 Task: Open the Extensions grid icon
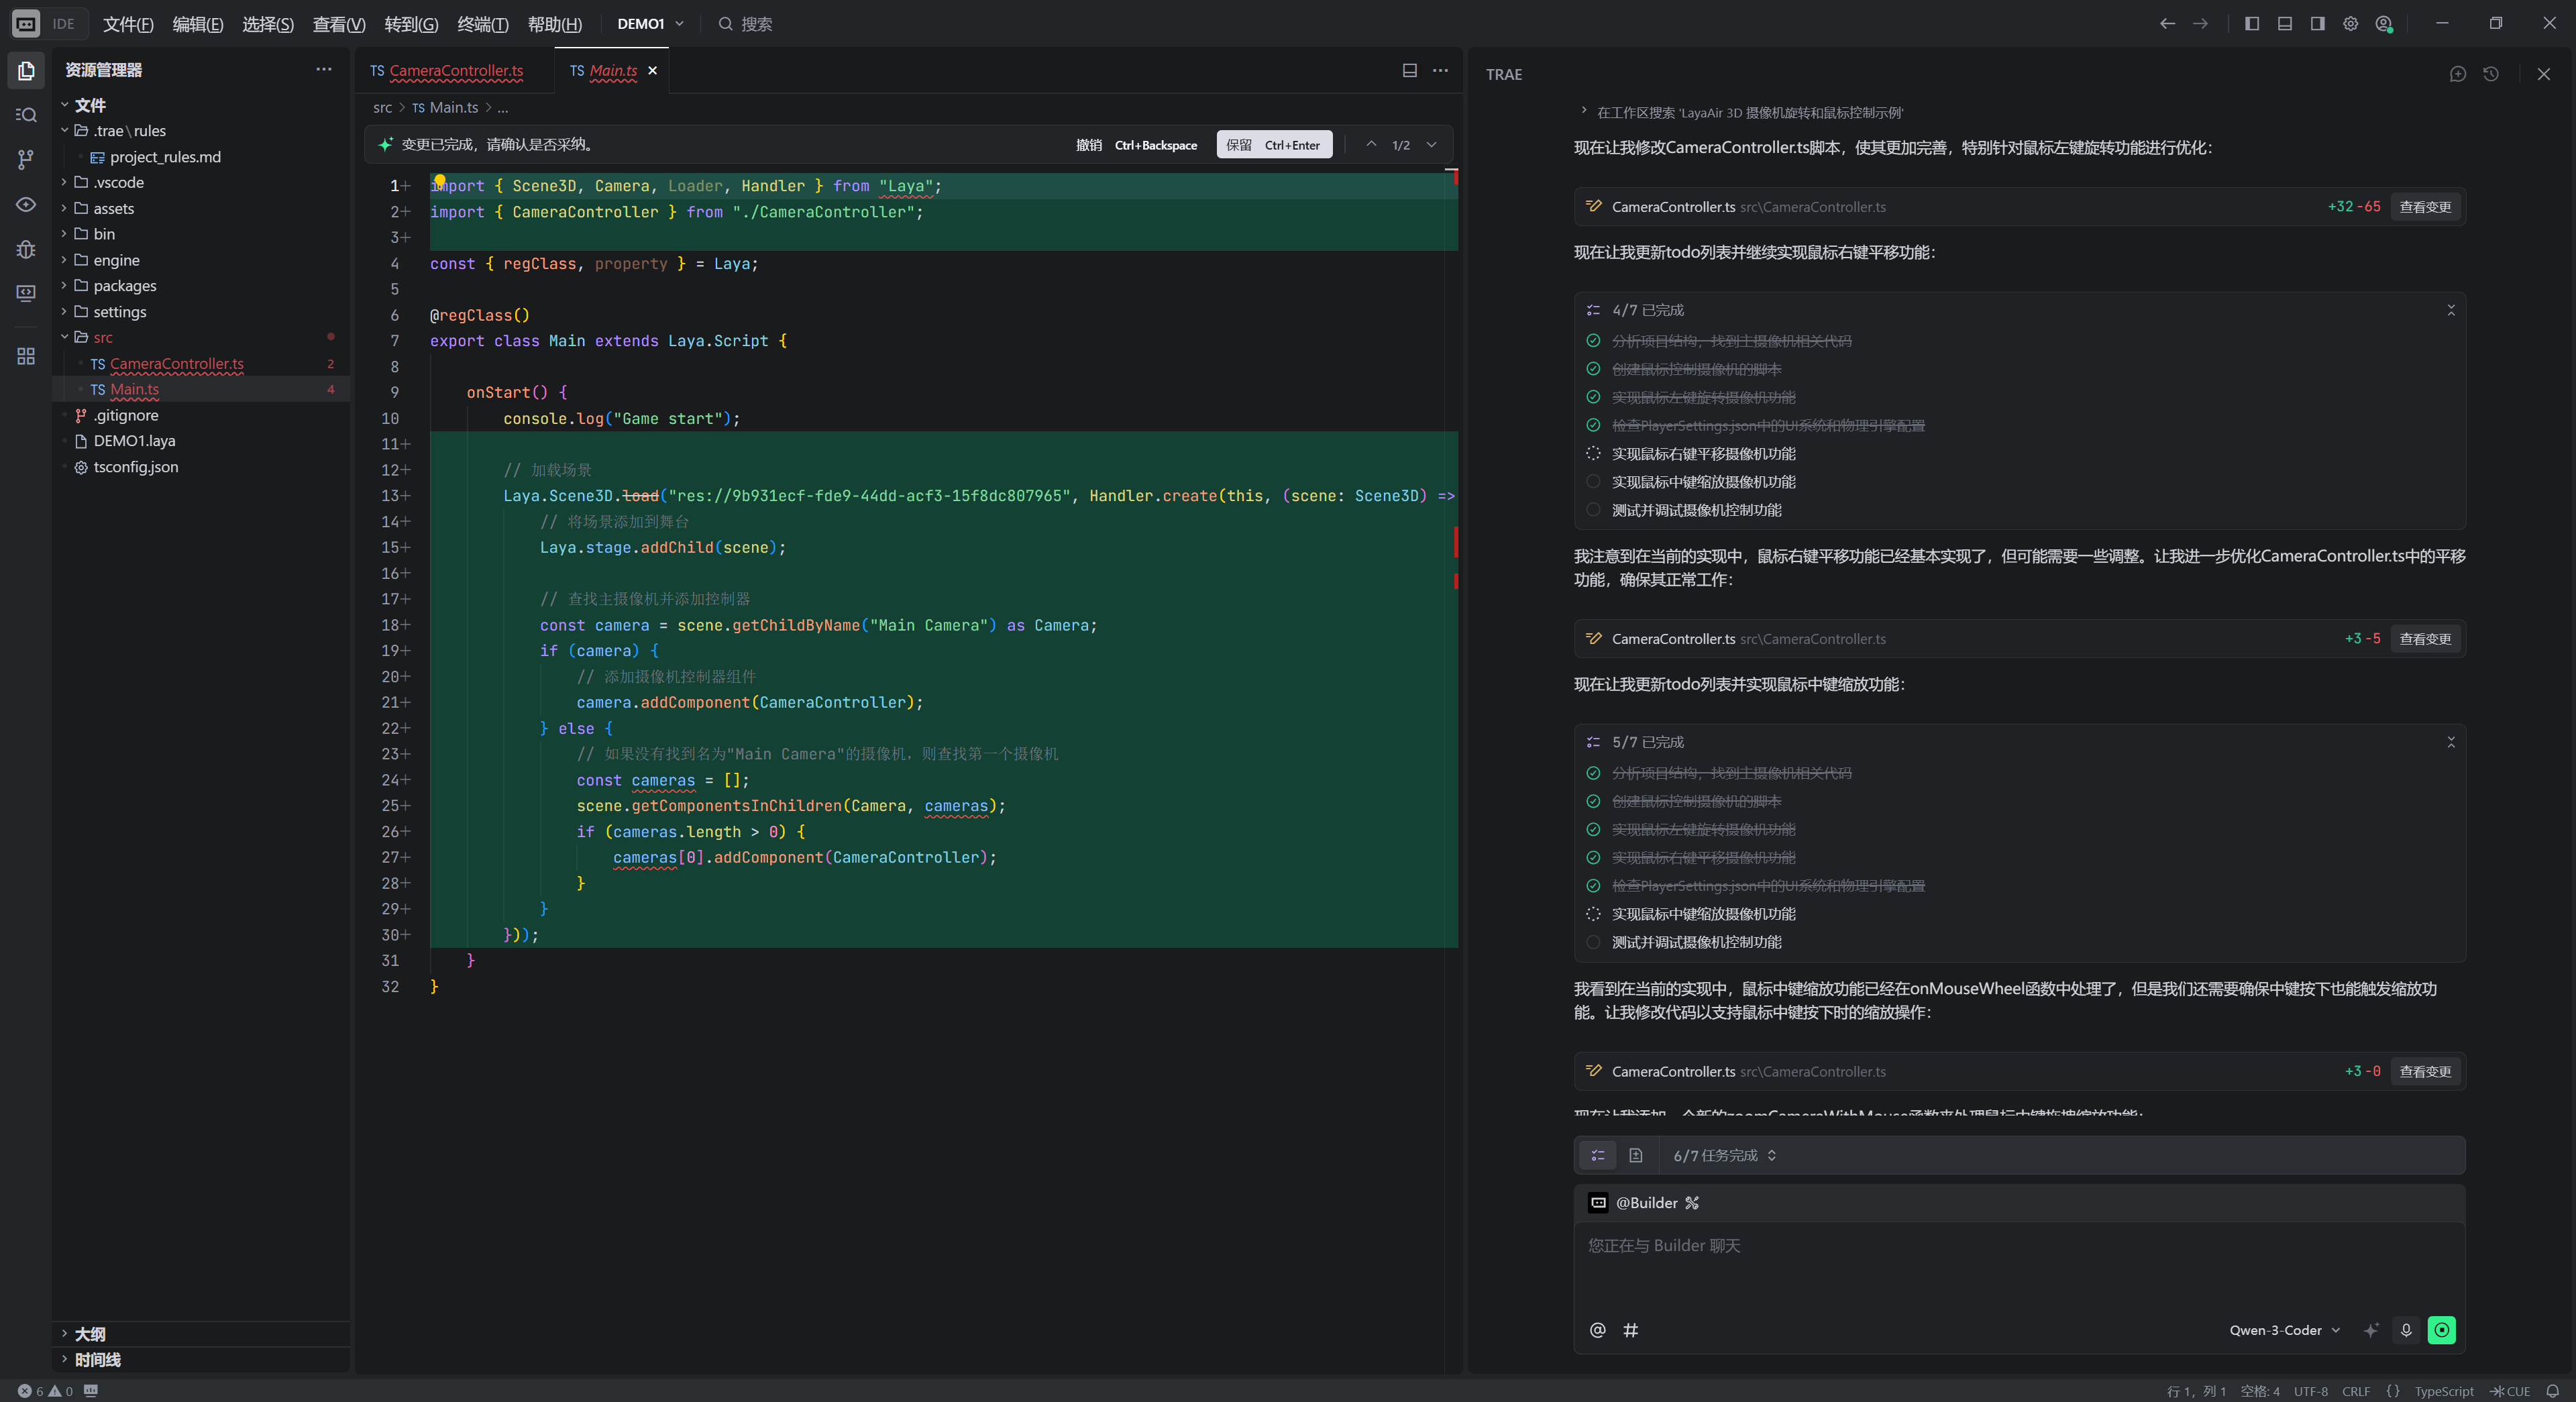pos(26,356)
